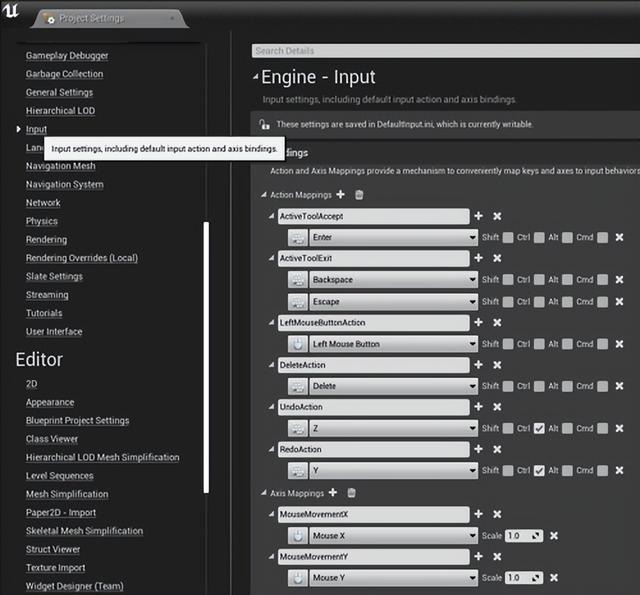The height and width of the screenshot is (595, 640).
Task: Open Garbage Collection settings
Action: click(64, 74)
